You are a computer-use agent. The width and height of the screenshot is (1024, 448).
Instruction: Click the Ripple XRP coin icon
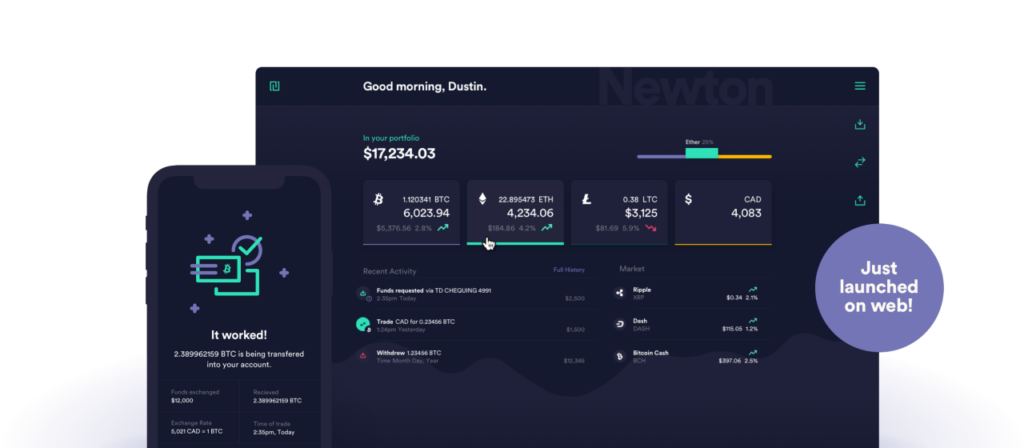[x=620, y=293]
